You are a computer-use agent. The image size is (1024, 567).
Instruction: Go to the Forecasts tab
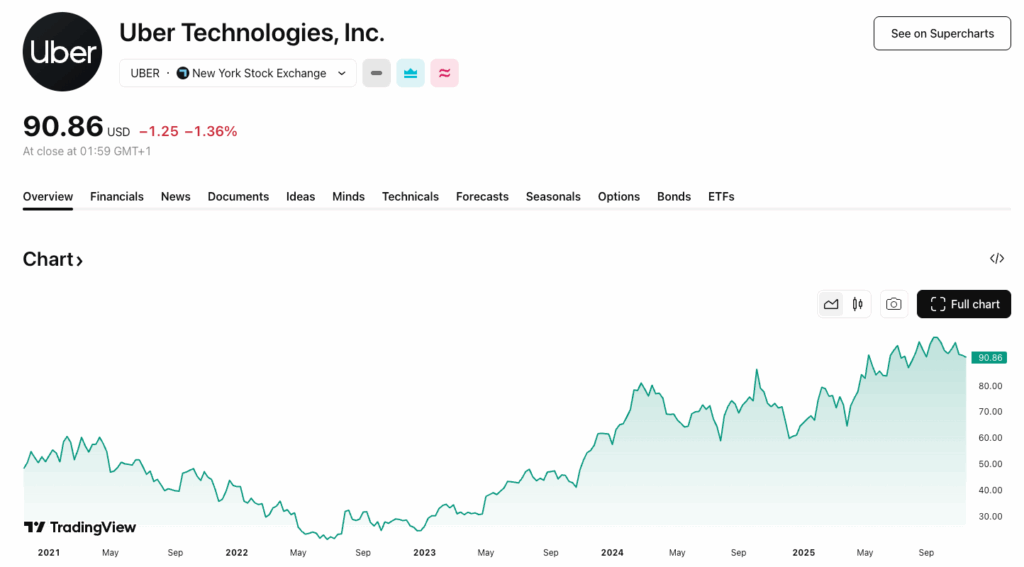point(482,197)
